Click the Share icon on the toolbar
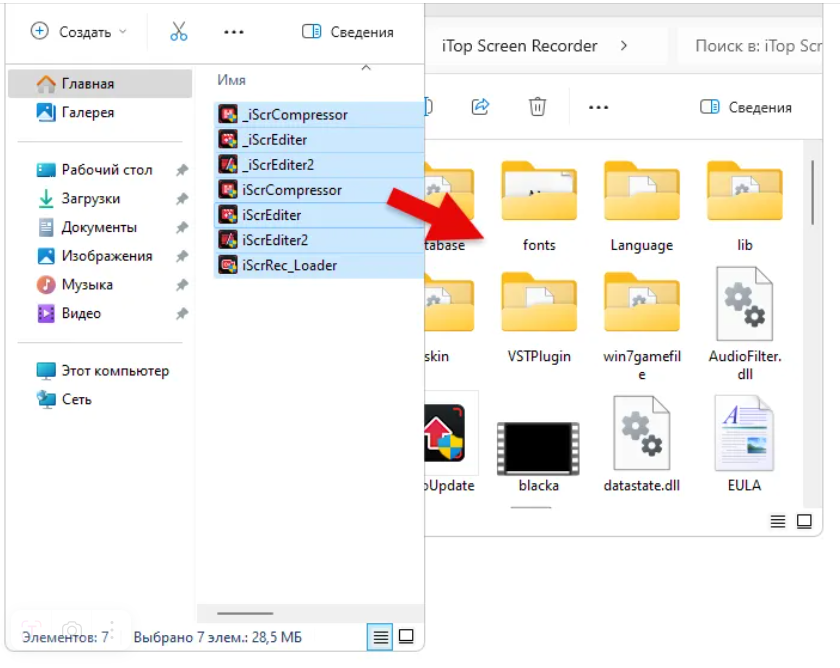Image resolution: width=840 pixels, height=668 pixels. click(x=480, y=106)
